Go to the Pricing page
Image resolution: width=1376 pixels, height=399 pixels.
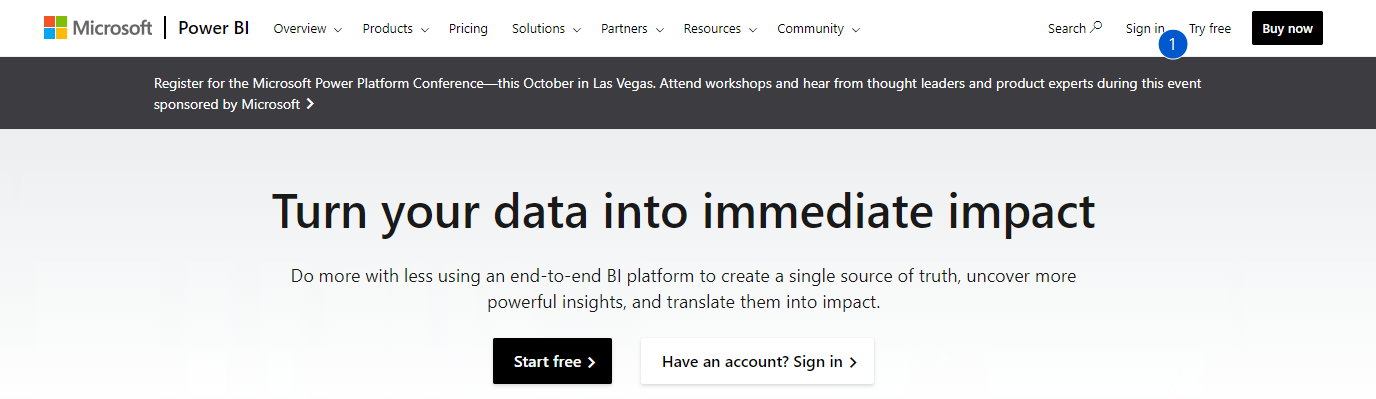468,28
